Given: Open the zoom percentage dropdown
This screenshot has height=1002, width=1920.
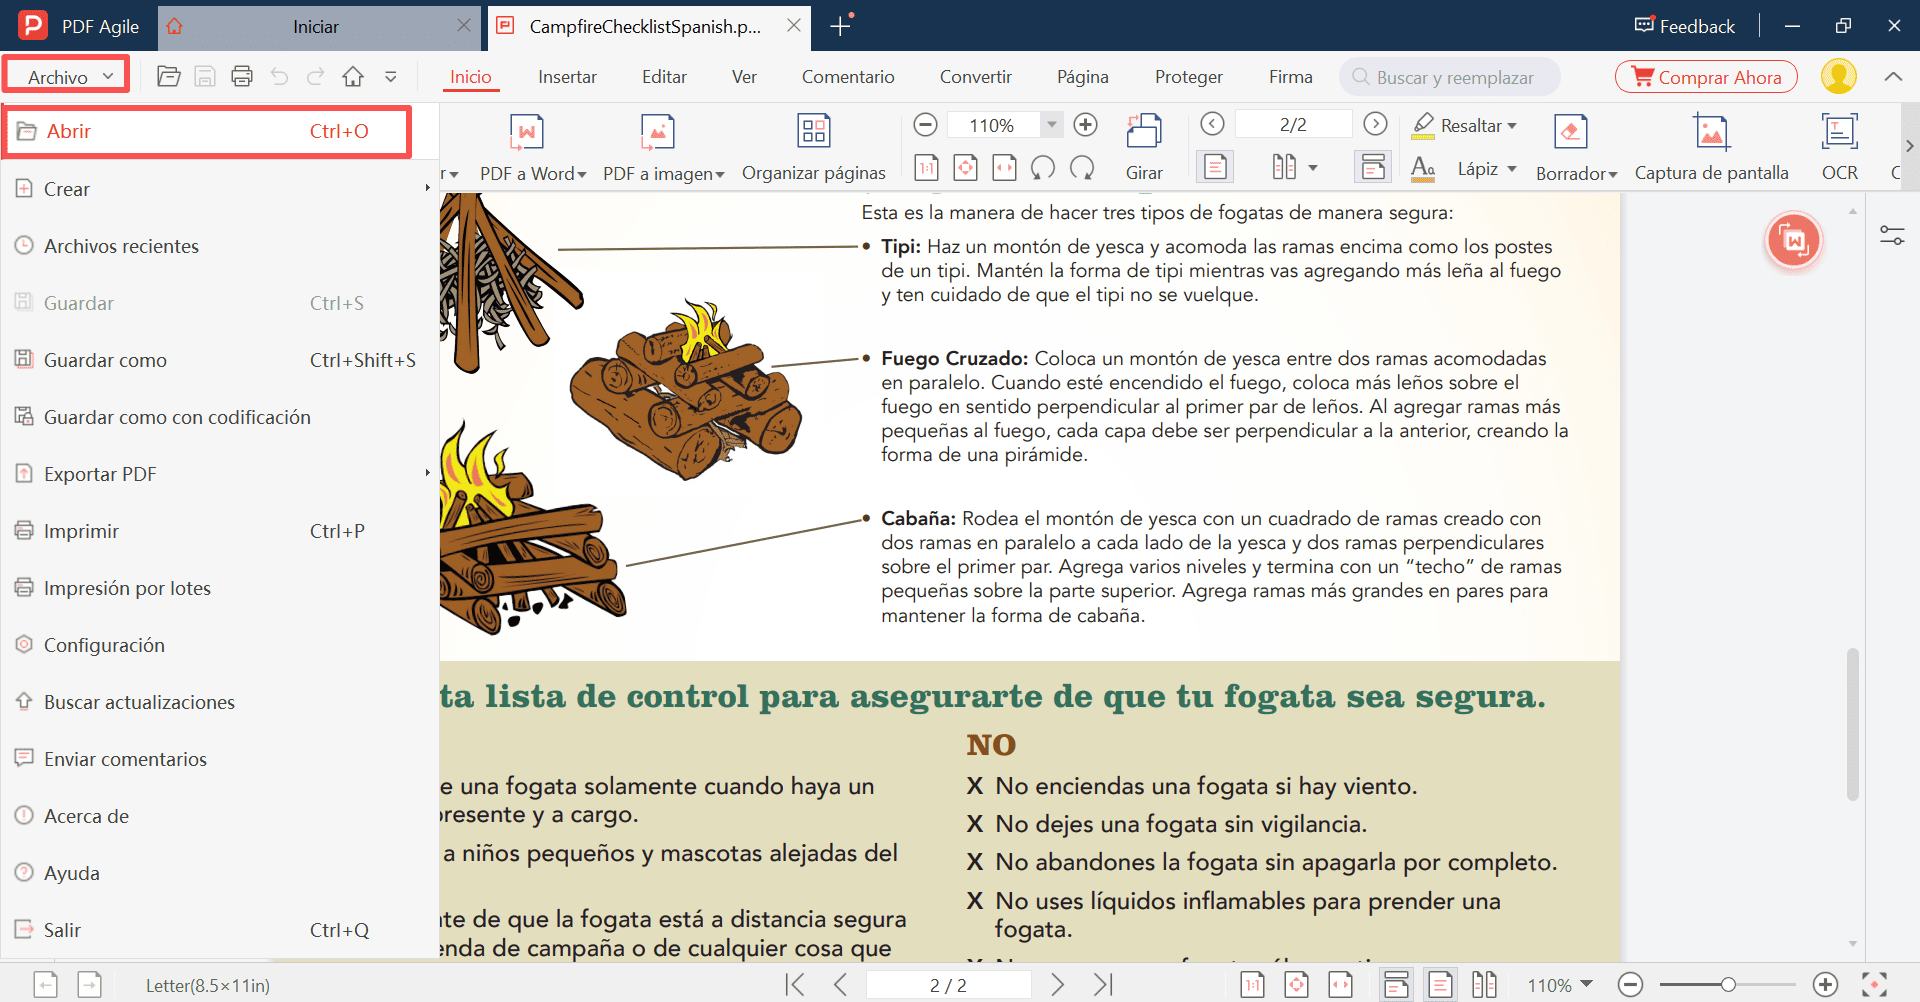Looking at the screenshot, I should pos(1050,124).
